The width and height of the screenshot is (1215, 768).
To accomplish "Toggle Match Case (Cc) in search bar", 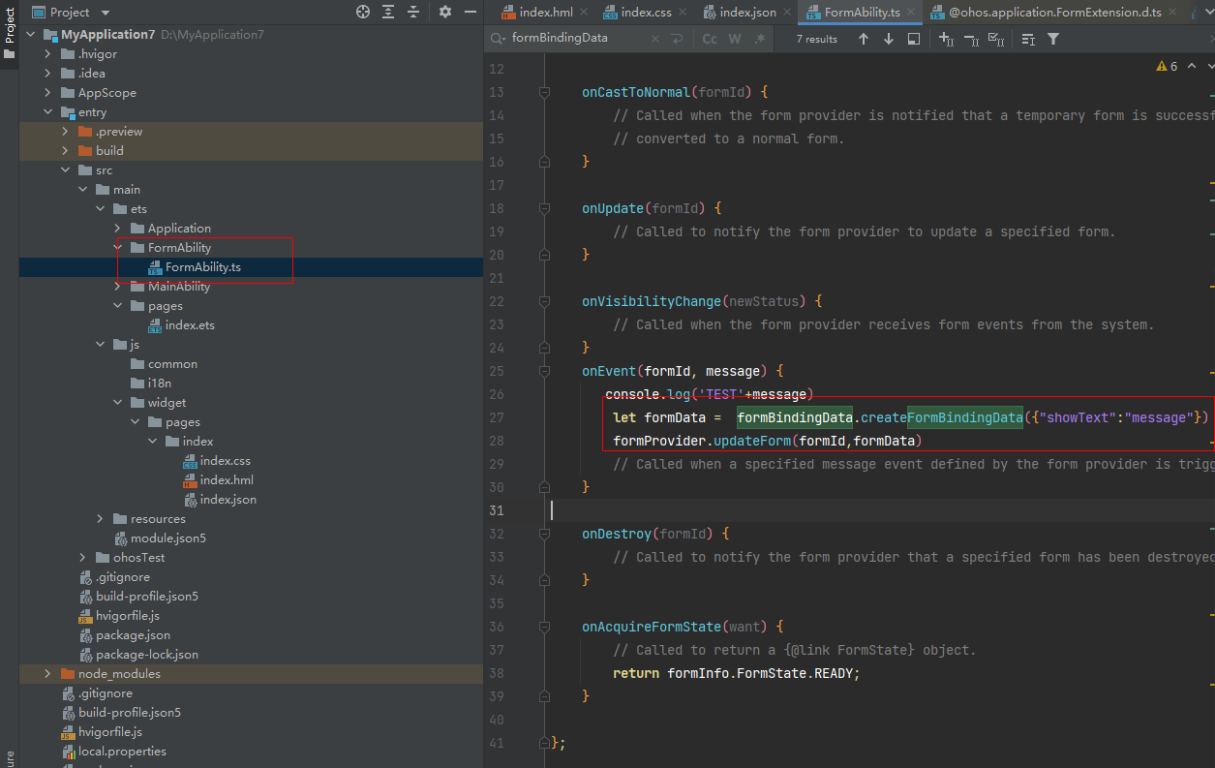I will (709, 39).
